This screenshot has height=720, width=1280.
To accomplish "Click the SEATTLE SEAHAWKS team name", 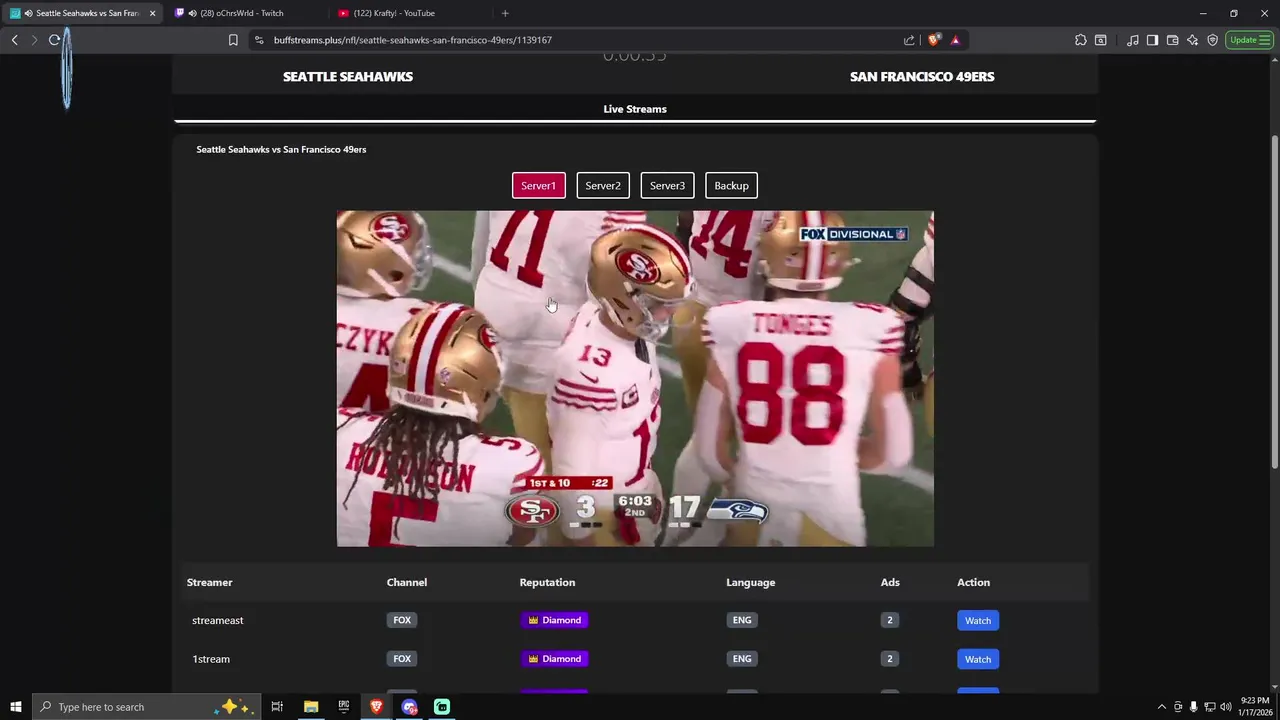I will click(348, 76).
